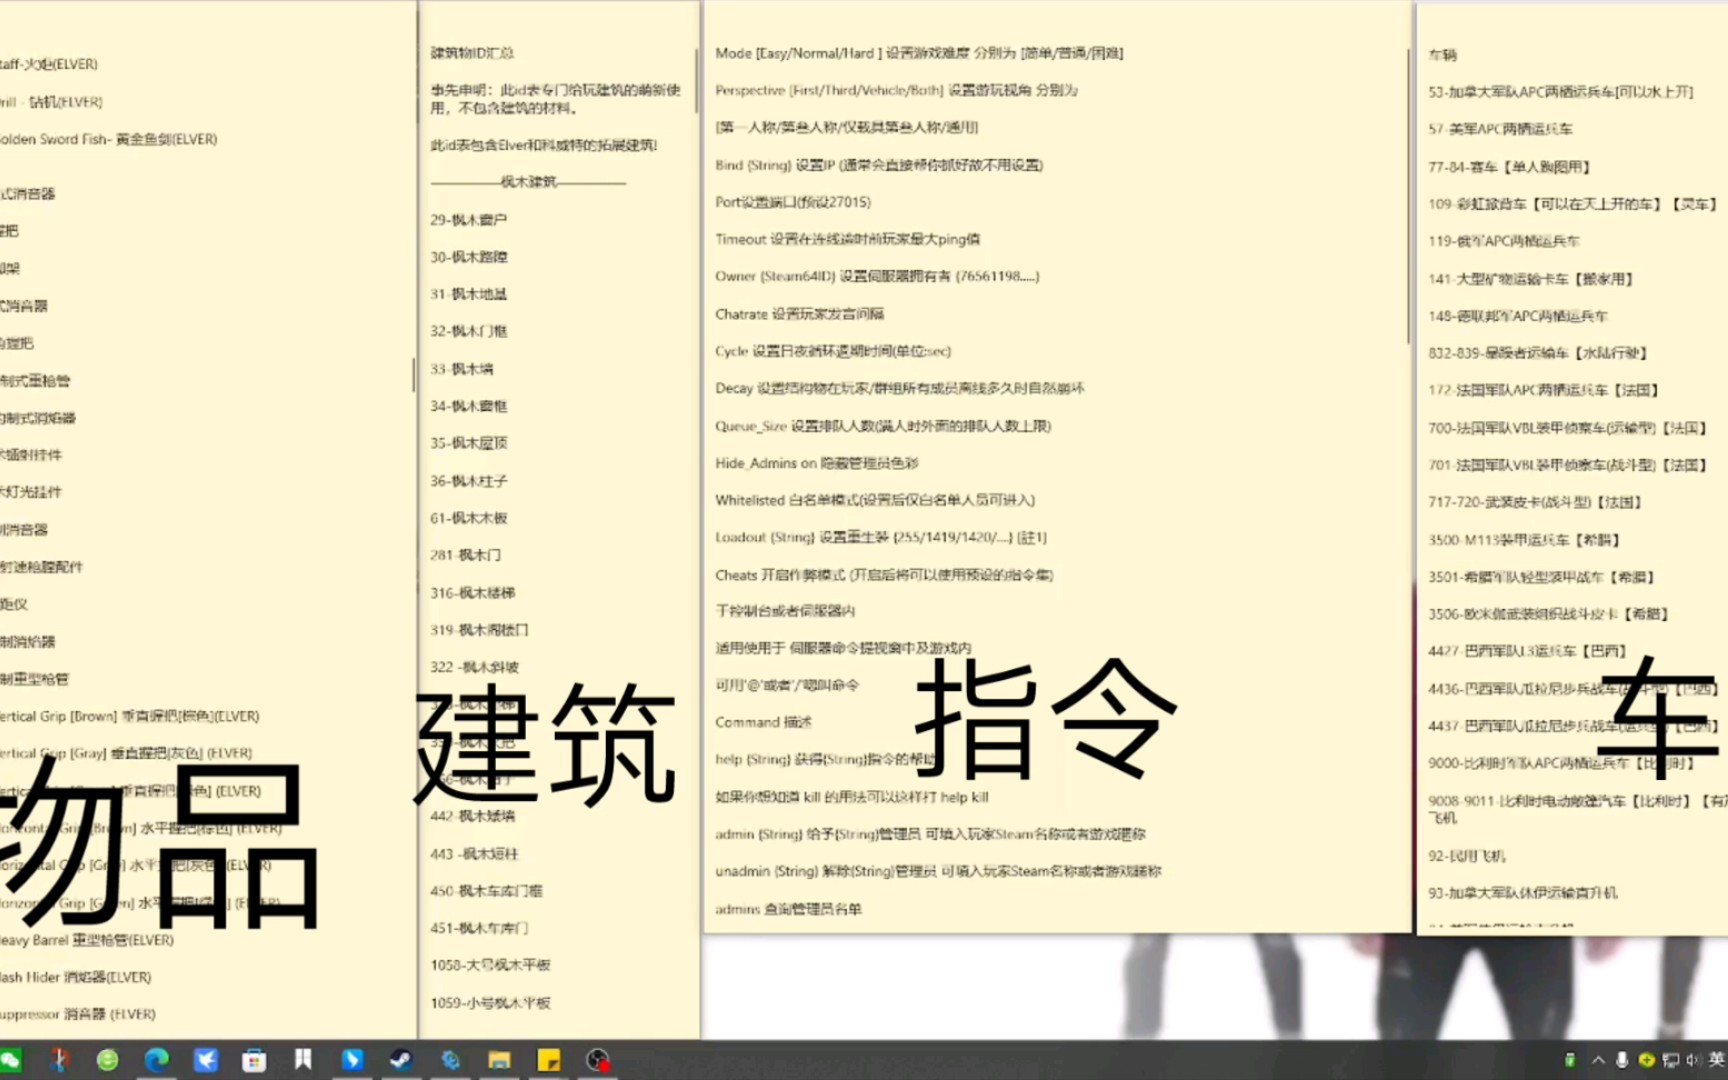The height and width of the screenshot is (1080, 1728).
Task: Toggle the microphone tray icon
Action: pos(1622,1060)
